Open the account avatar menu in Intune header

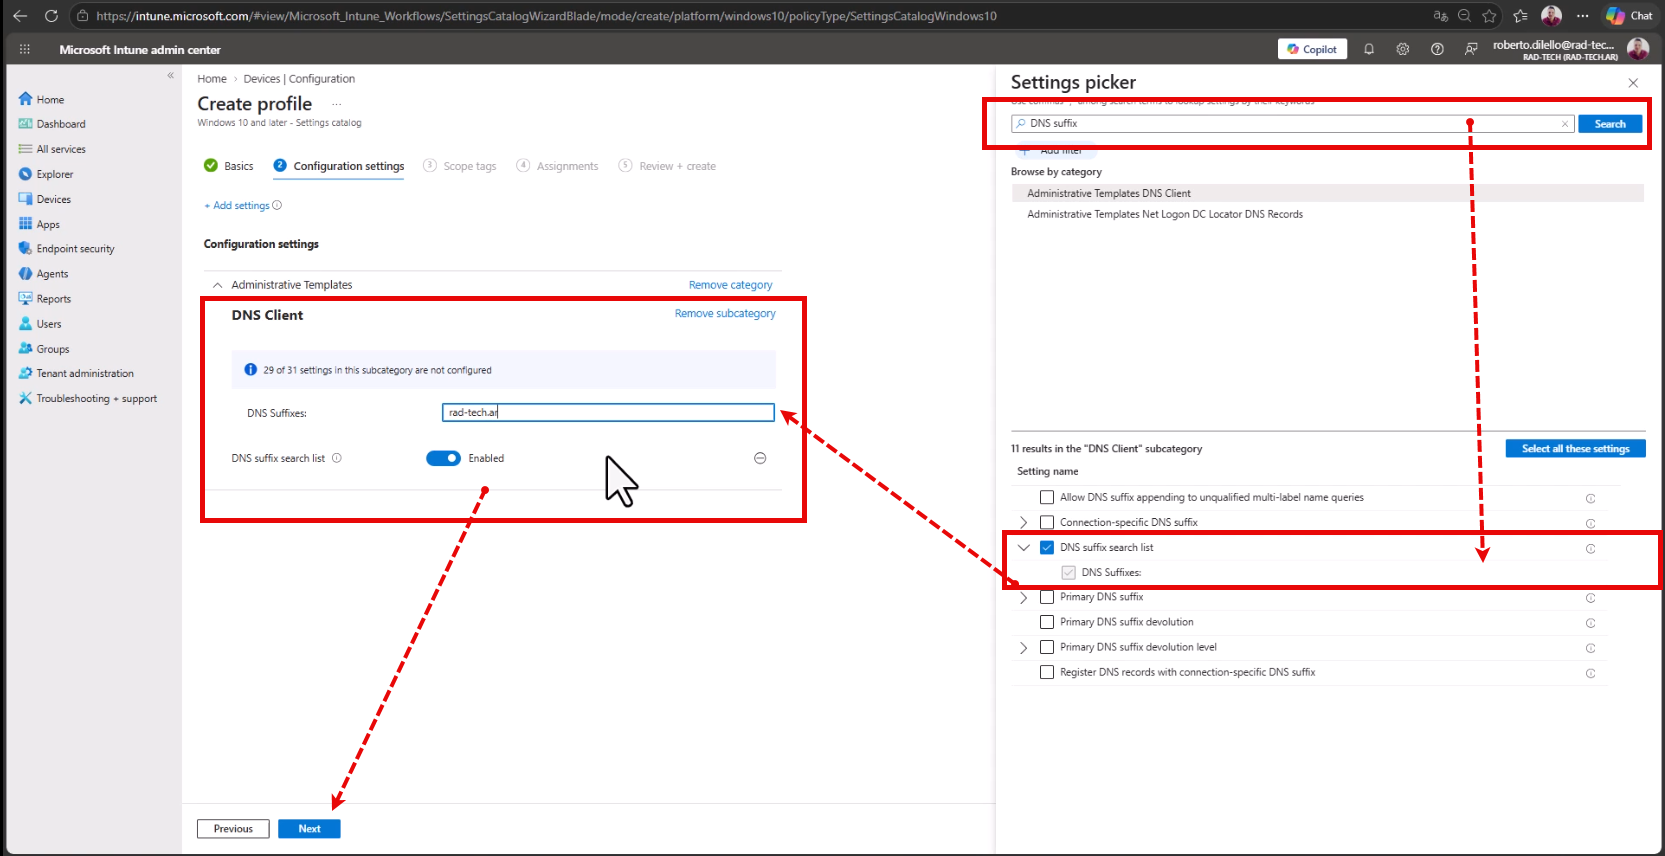1638,49
